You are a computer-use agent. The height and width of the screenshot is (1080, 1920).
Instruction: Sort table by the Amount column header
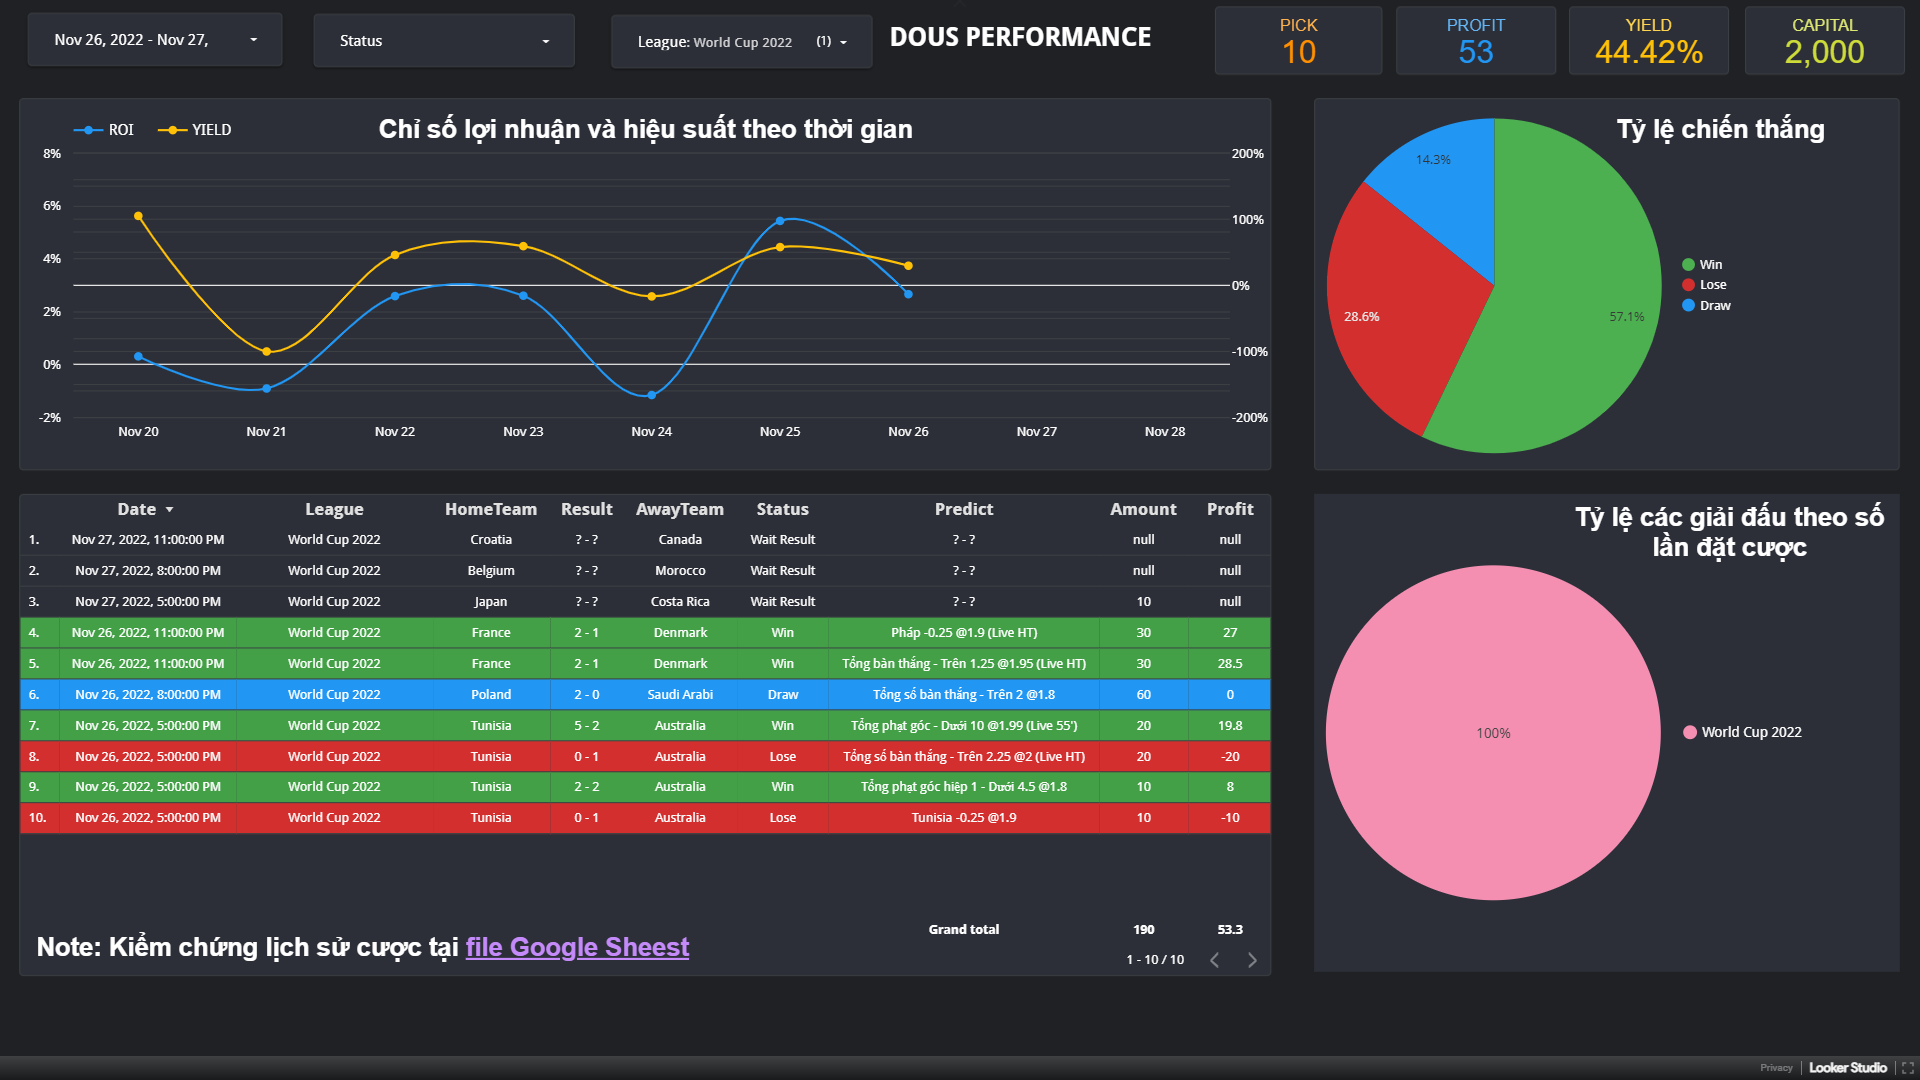point(1142,509)
